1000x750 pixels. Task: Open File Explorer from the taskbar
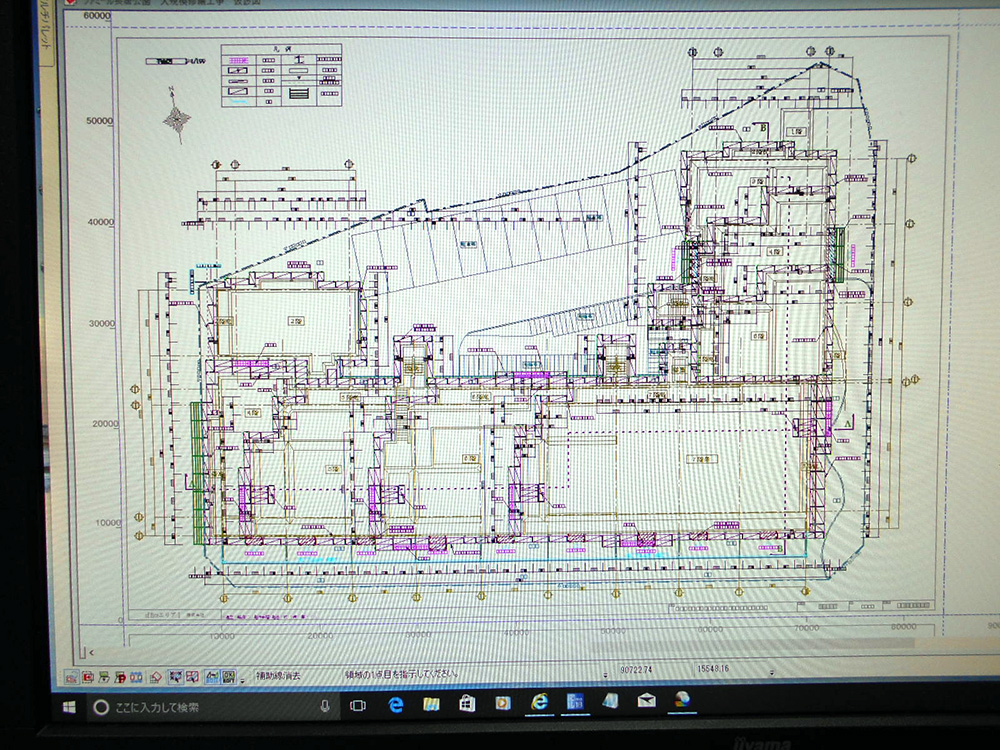click(x=432, y=705)
